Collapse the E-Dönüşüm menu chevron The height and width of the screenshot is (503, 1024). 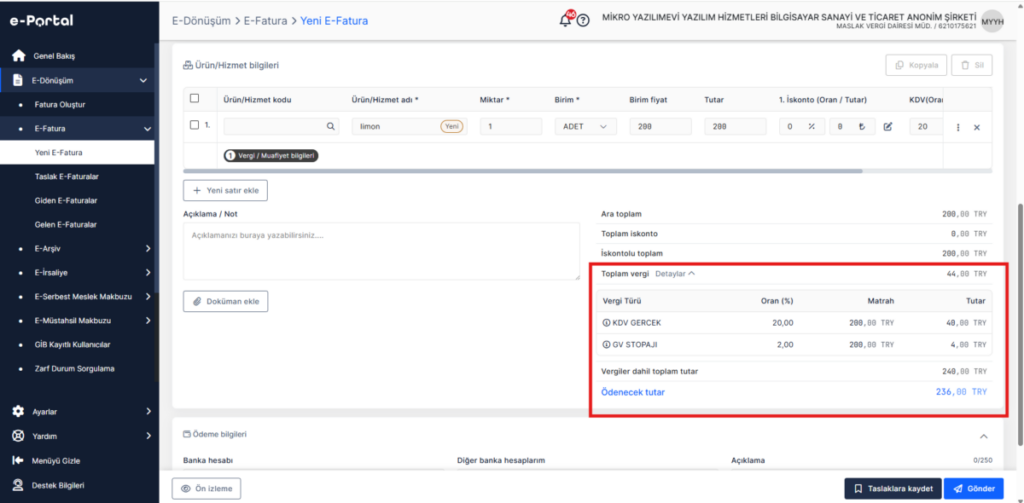[x=144, y=81]
